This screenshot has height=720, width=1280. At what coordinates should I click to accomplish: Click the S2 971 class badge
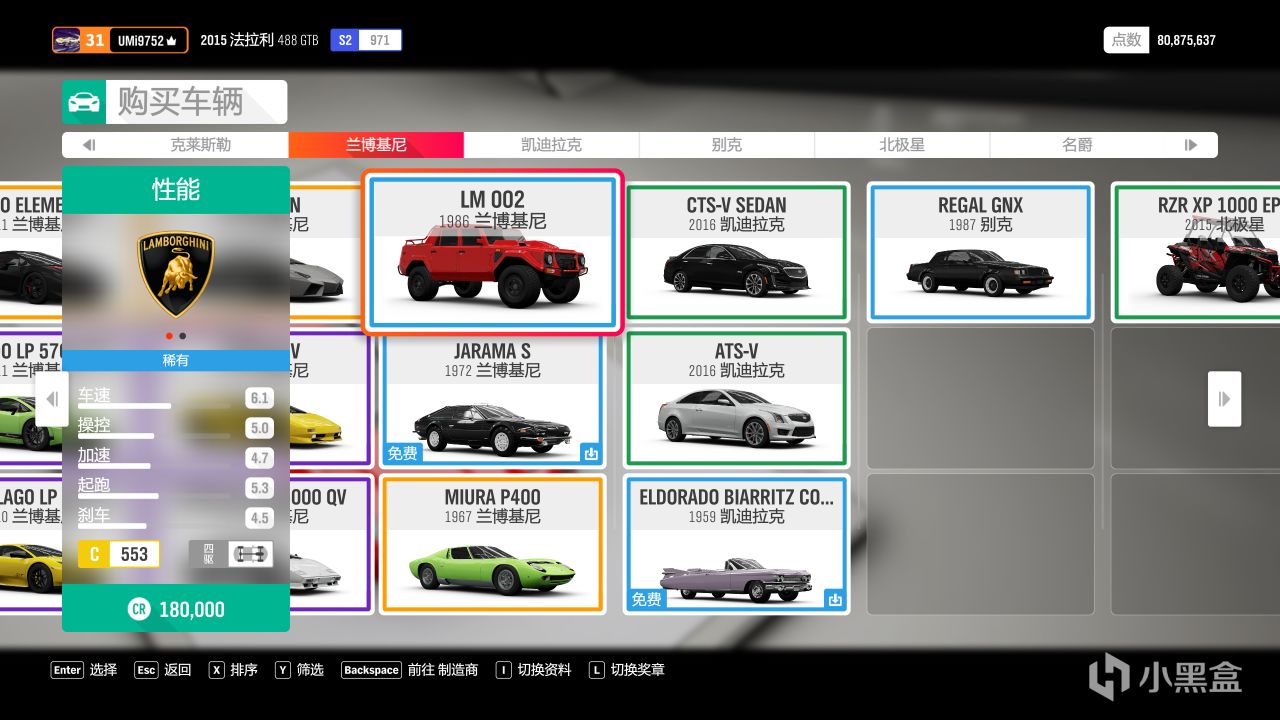tap(366, 40)
